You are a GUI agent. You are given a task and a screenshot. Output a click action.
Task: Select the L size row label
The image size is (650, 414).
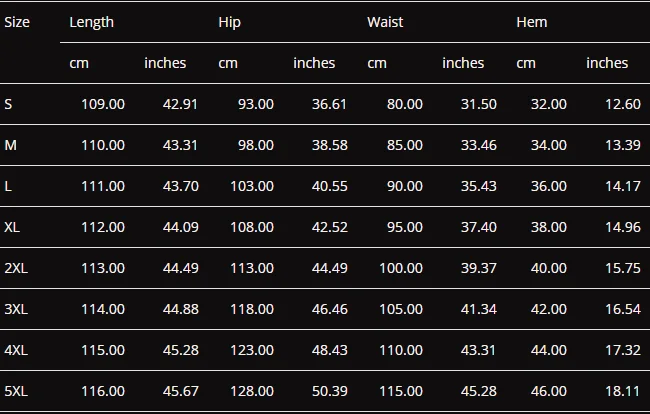[x=8, y=186]
